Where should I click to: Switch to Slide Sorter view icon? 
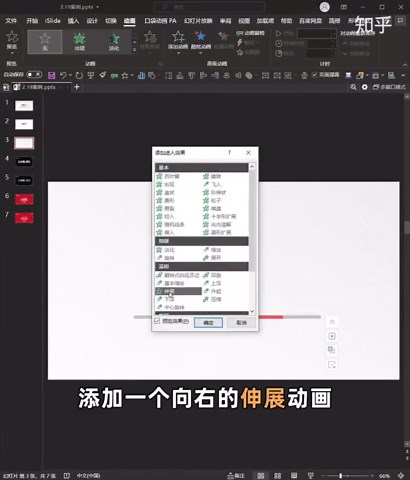tap(277, 476)
